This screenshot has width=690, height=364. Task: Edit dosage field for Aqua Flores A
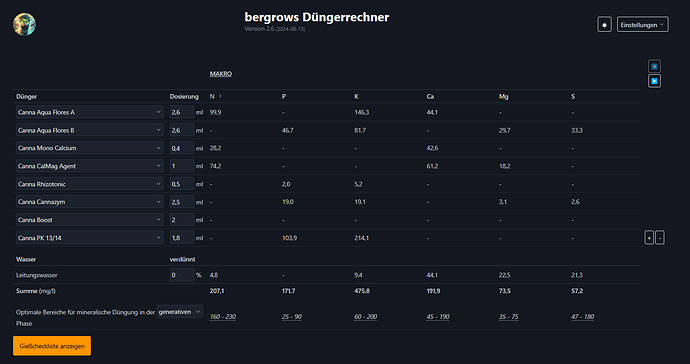pos(182,112)
